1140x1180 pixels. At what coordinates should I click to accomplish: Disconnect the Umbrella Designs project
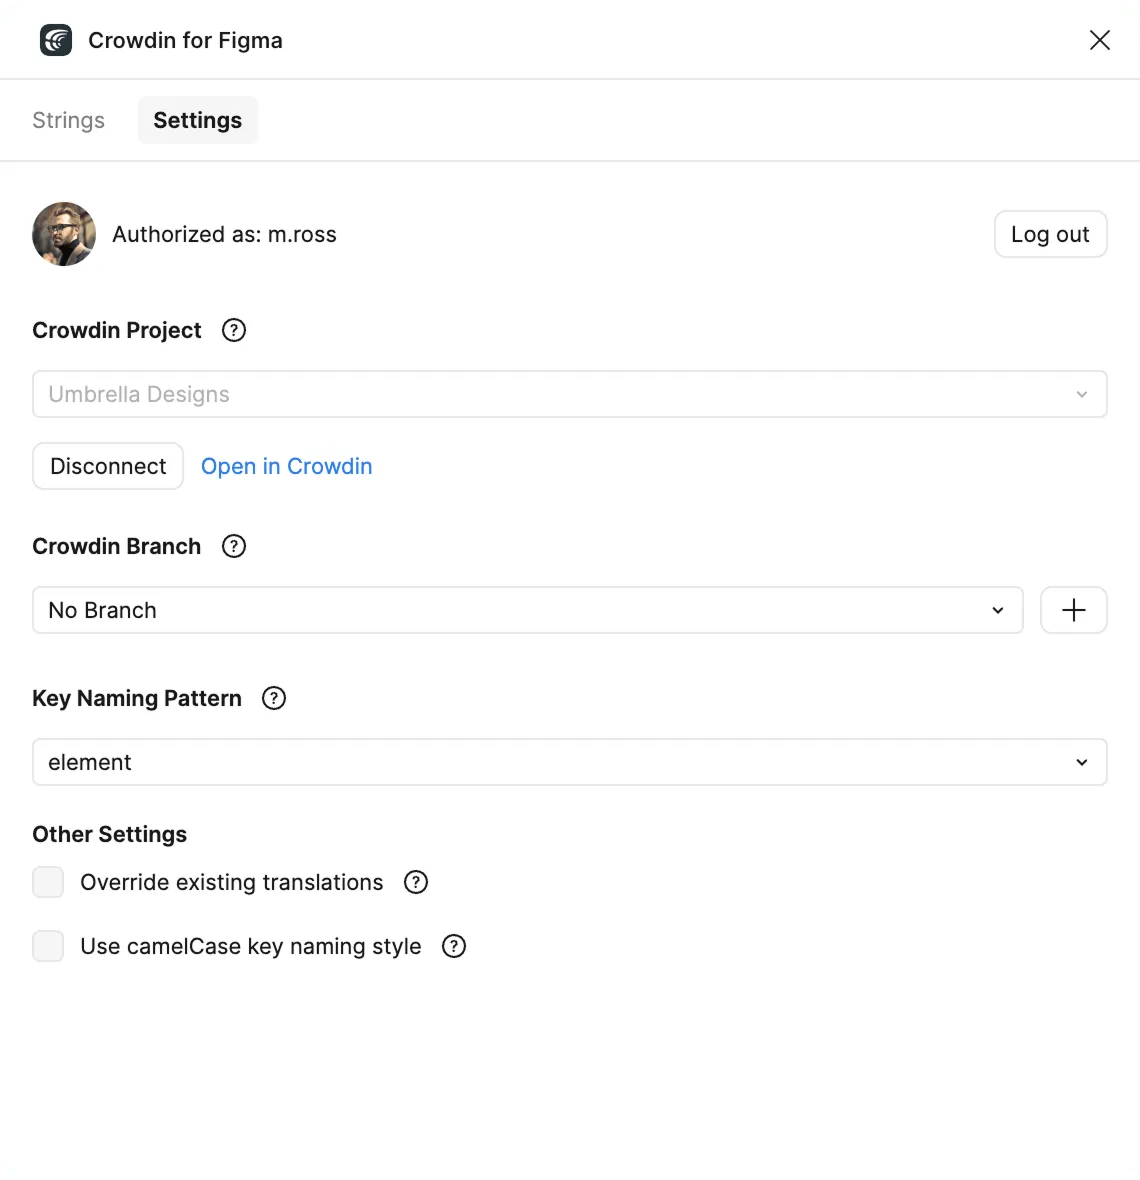(107, 466)
